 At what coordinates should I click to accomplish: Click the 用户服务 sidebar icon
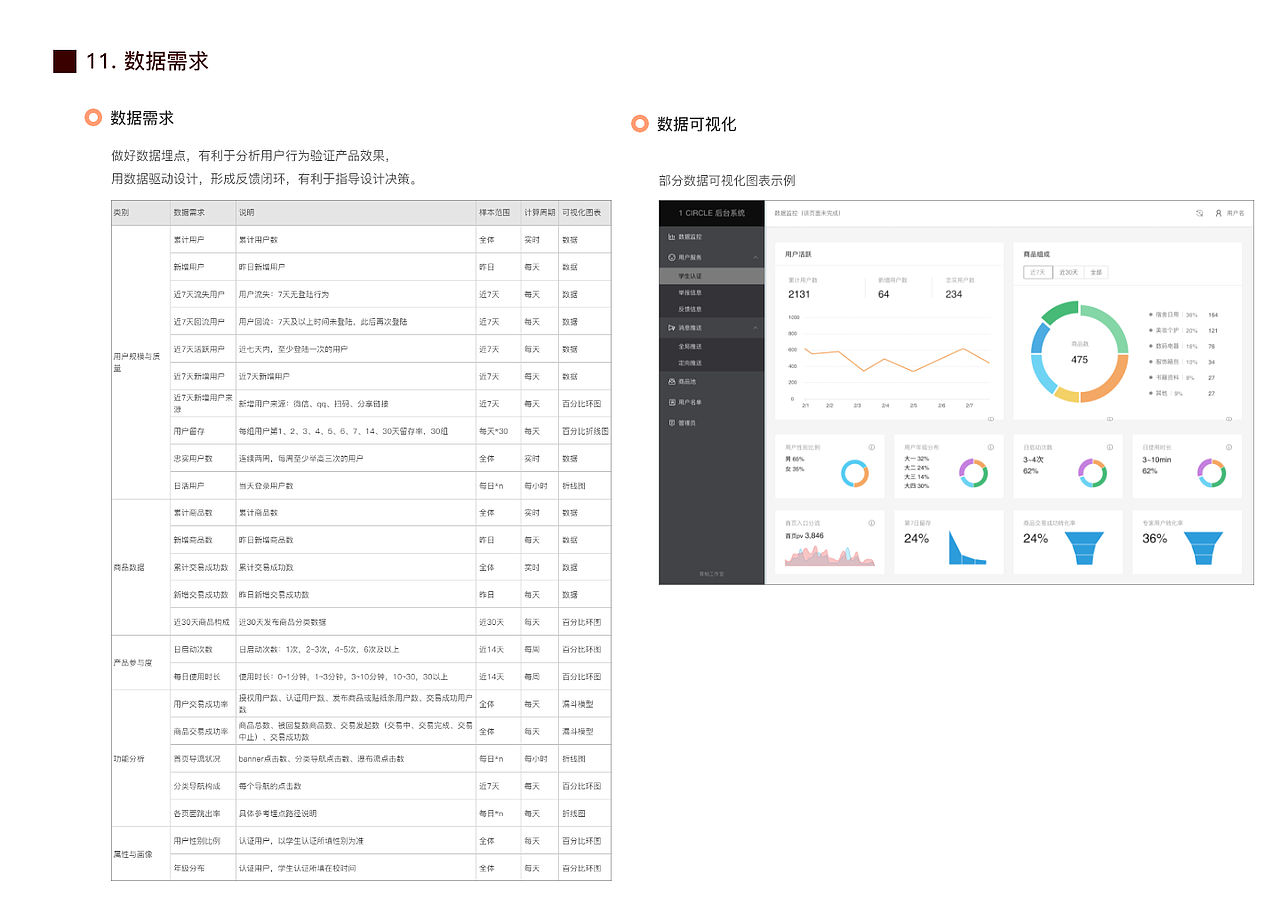pyautogui.click(x=671, y=257)
